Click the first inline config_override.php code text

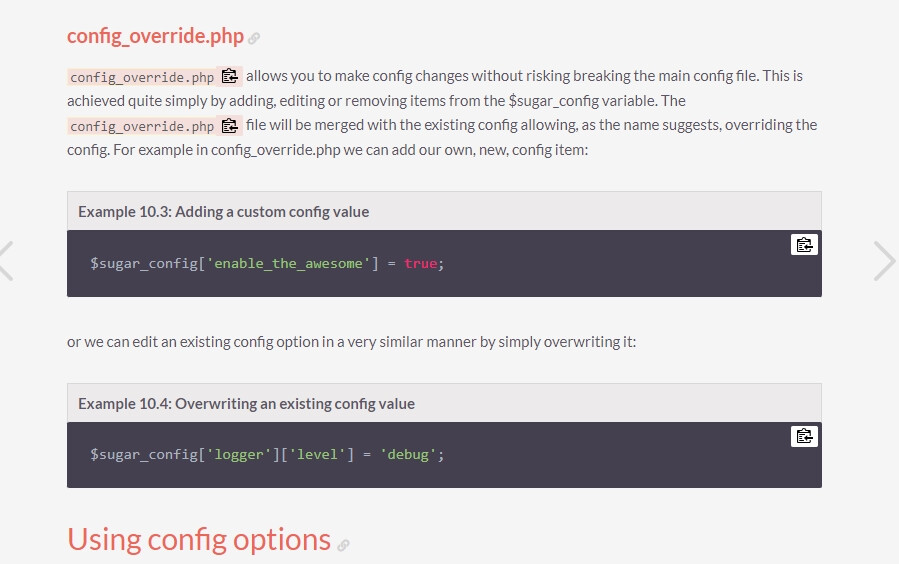coord(142,77)
